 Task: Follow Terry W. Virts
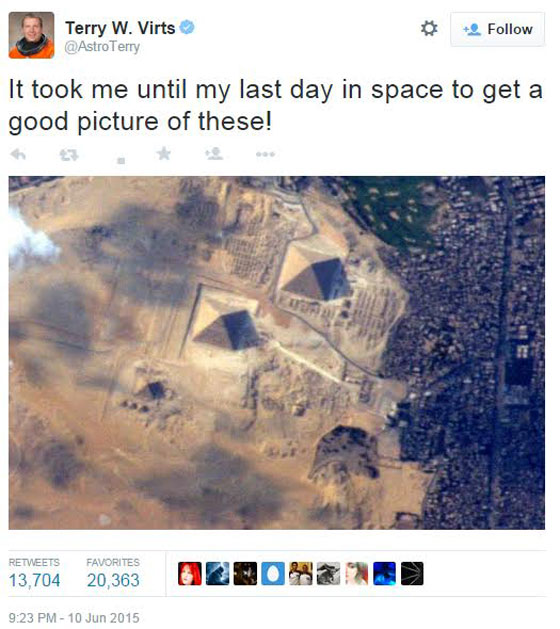[x=497, y=29]
